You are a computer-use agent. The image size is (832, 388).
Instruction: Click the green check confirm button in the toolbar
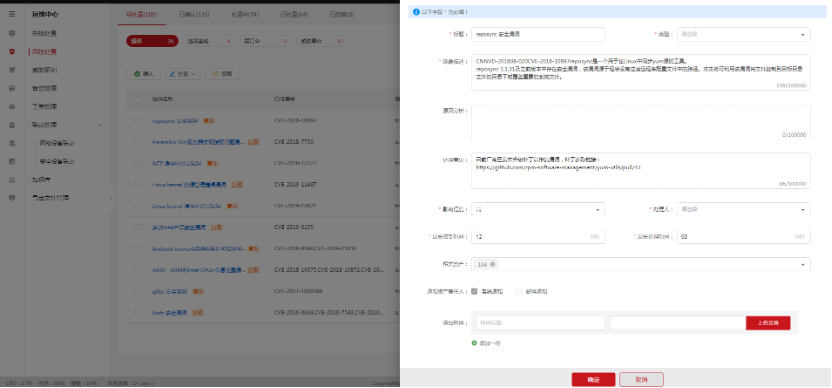click(143, 74)
